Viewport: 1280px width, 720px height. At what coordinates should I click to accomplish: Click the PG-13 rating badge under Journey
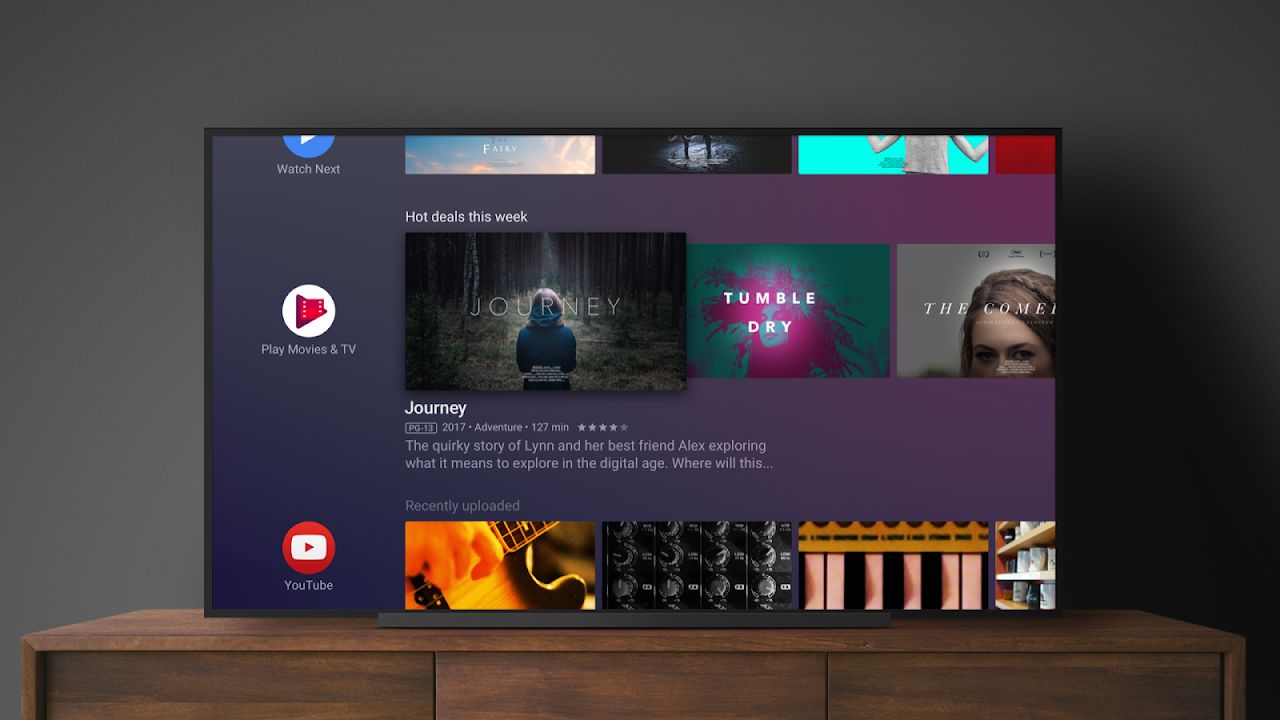click(421, 427)
